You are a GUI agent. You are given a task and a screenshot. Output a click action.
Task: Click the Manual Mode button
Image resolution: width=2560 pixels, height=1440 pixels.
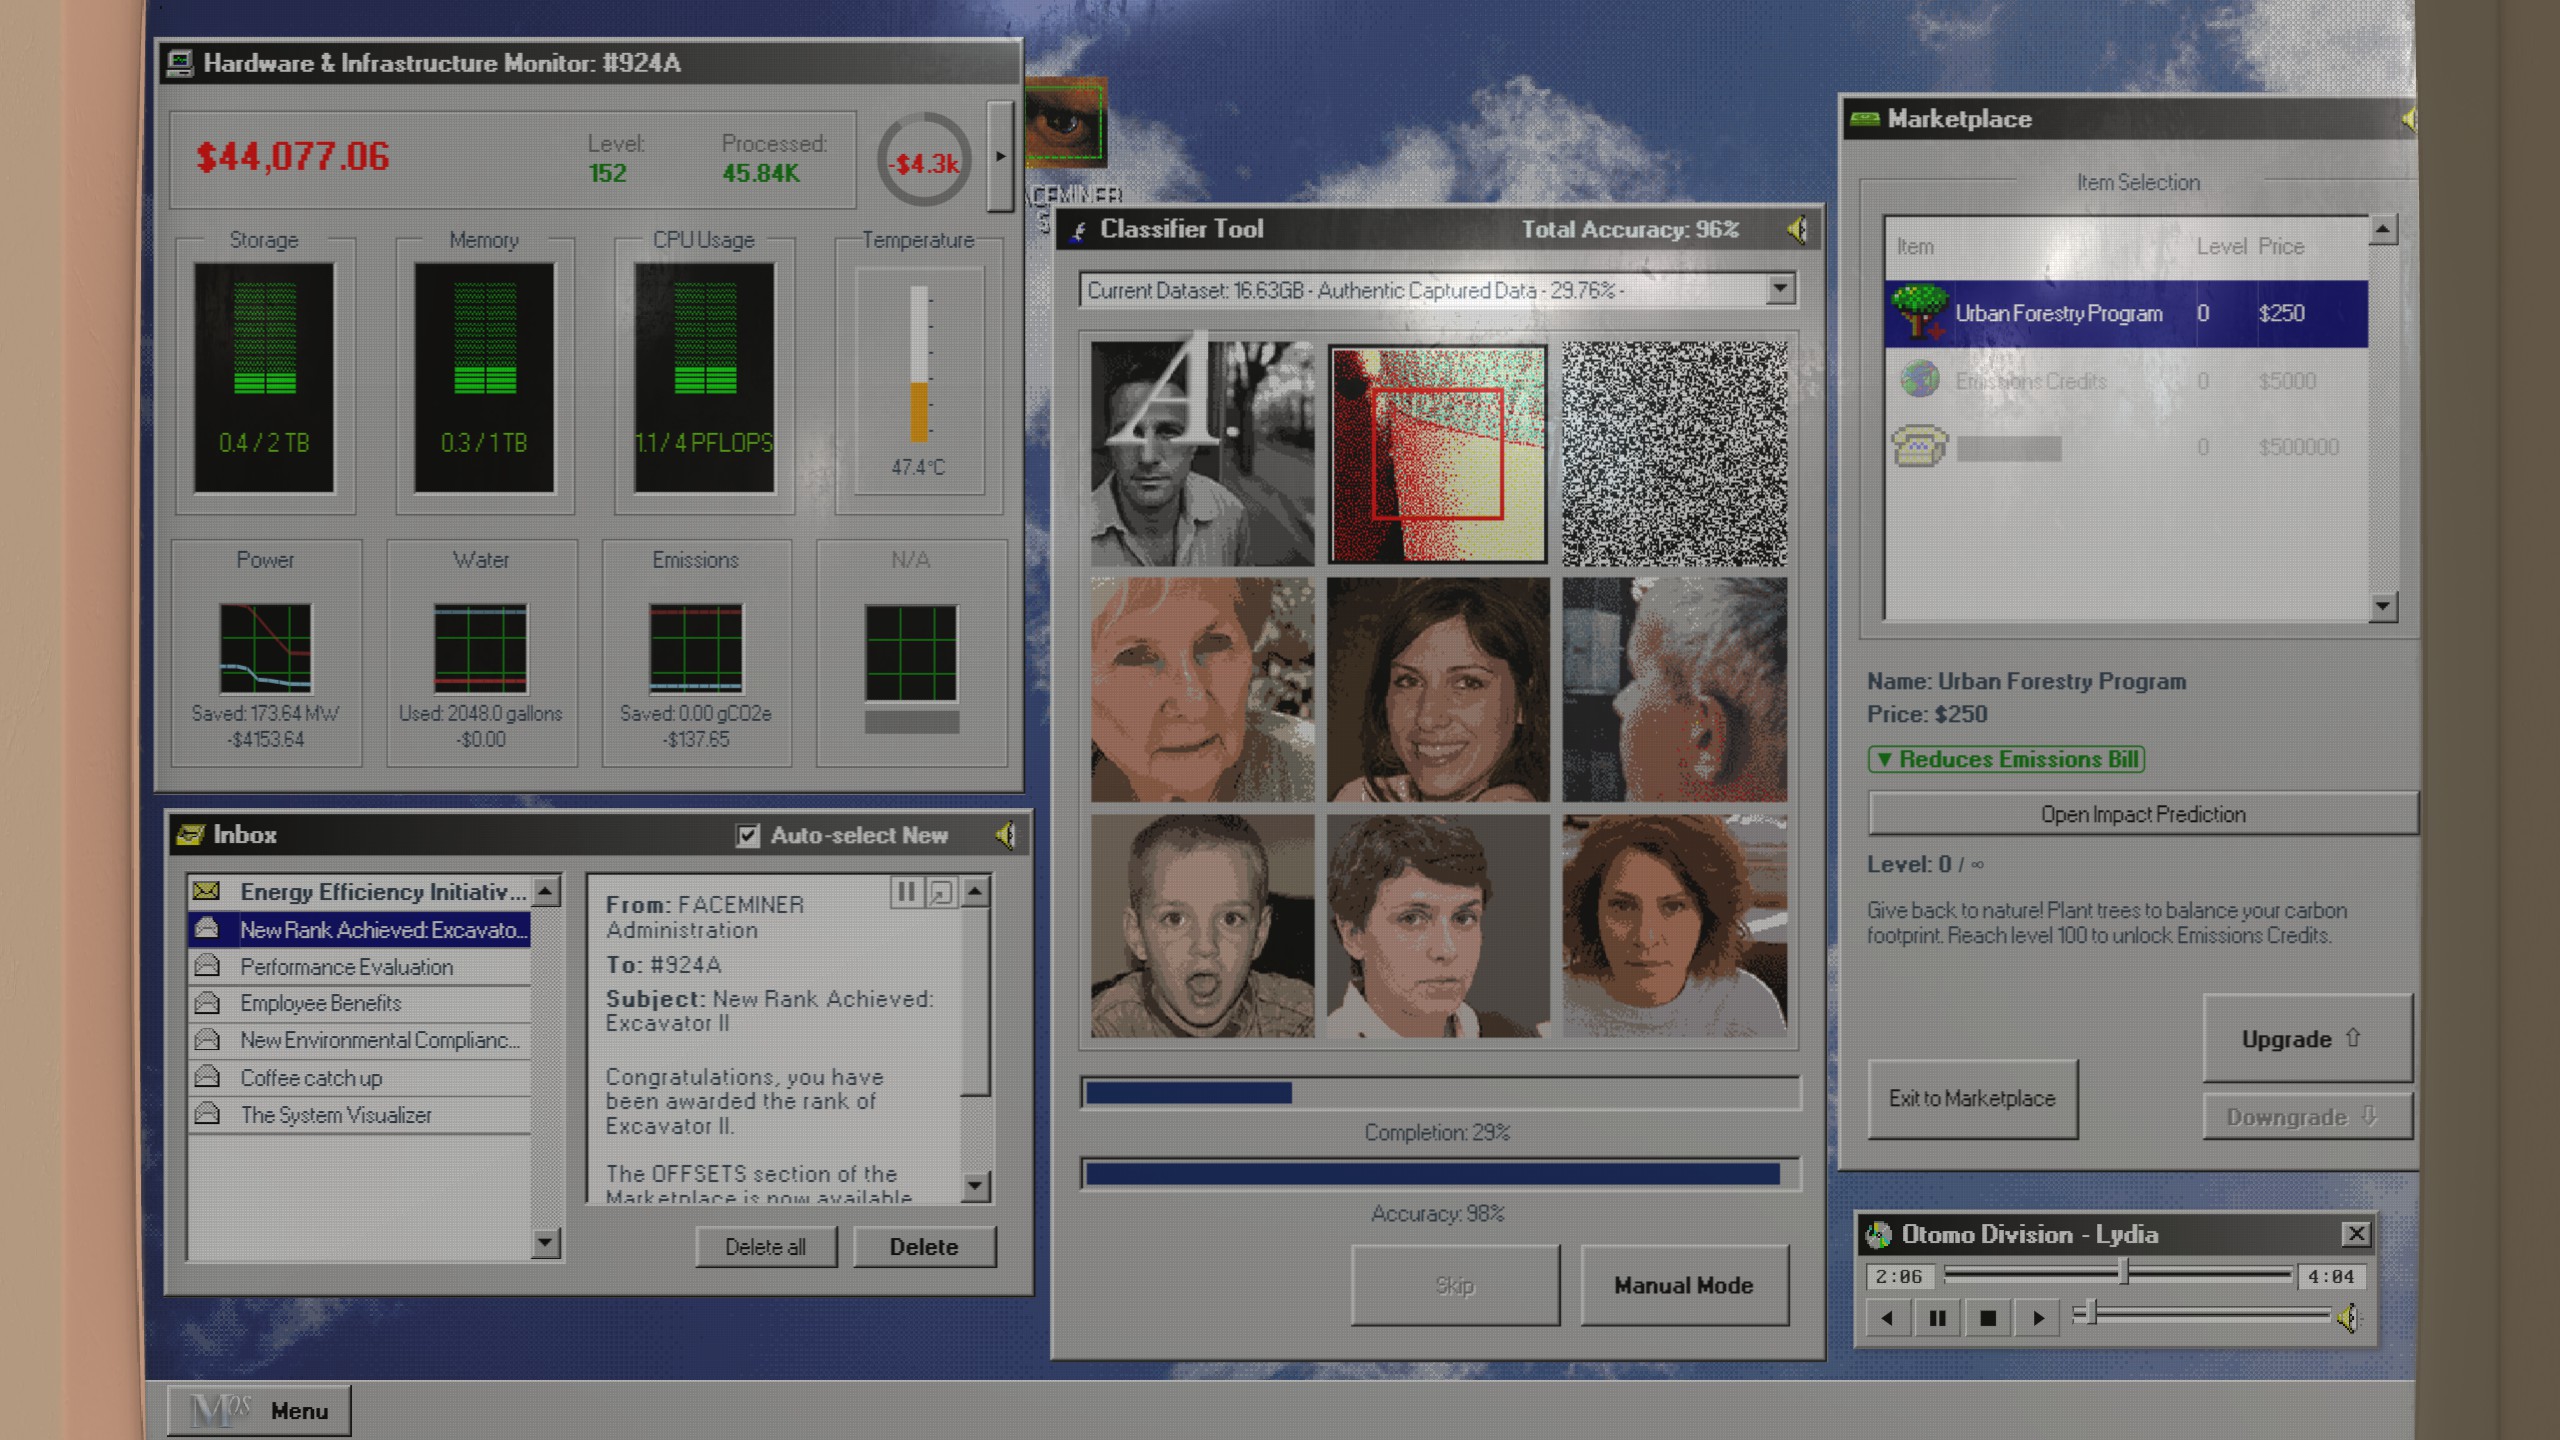pos(1684,1285)
